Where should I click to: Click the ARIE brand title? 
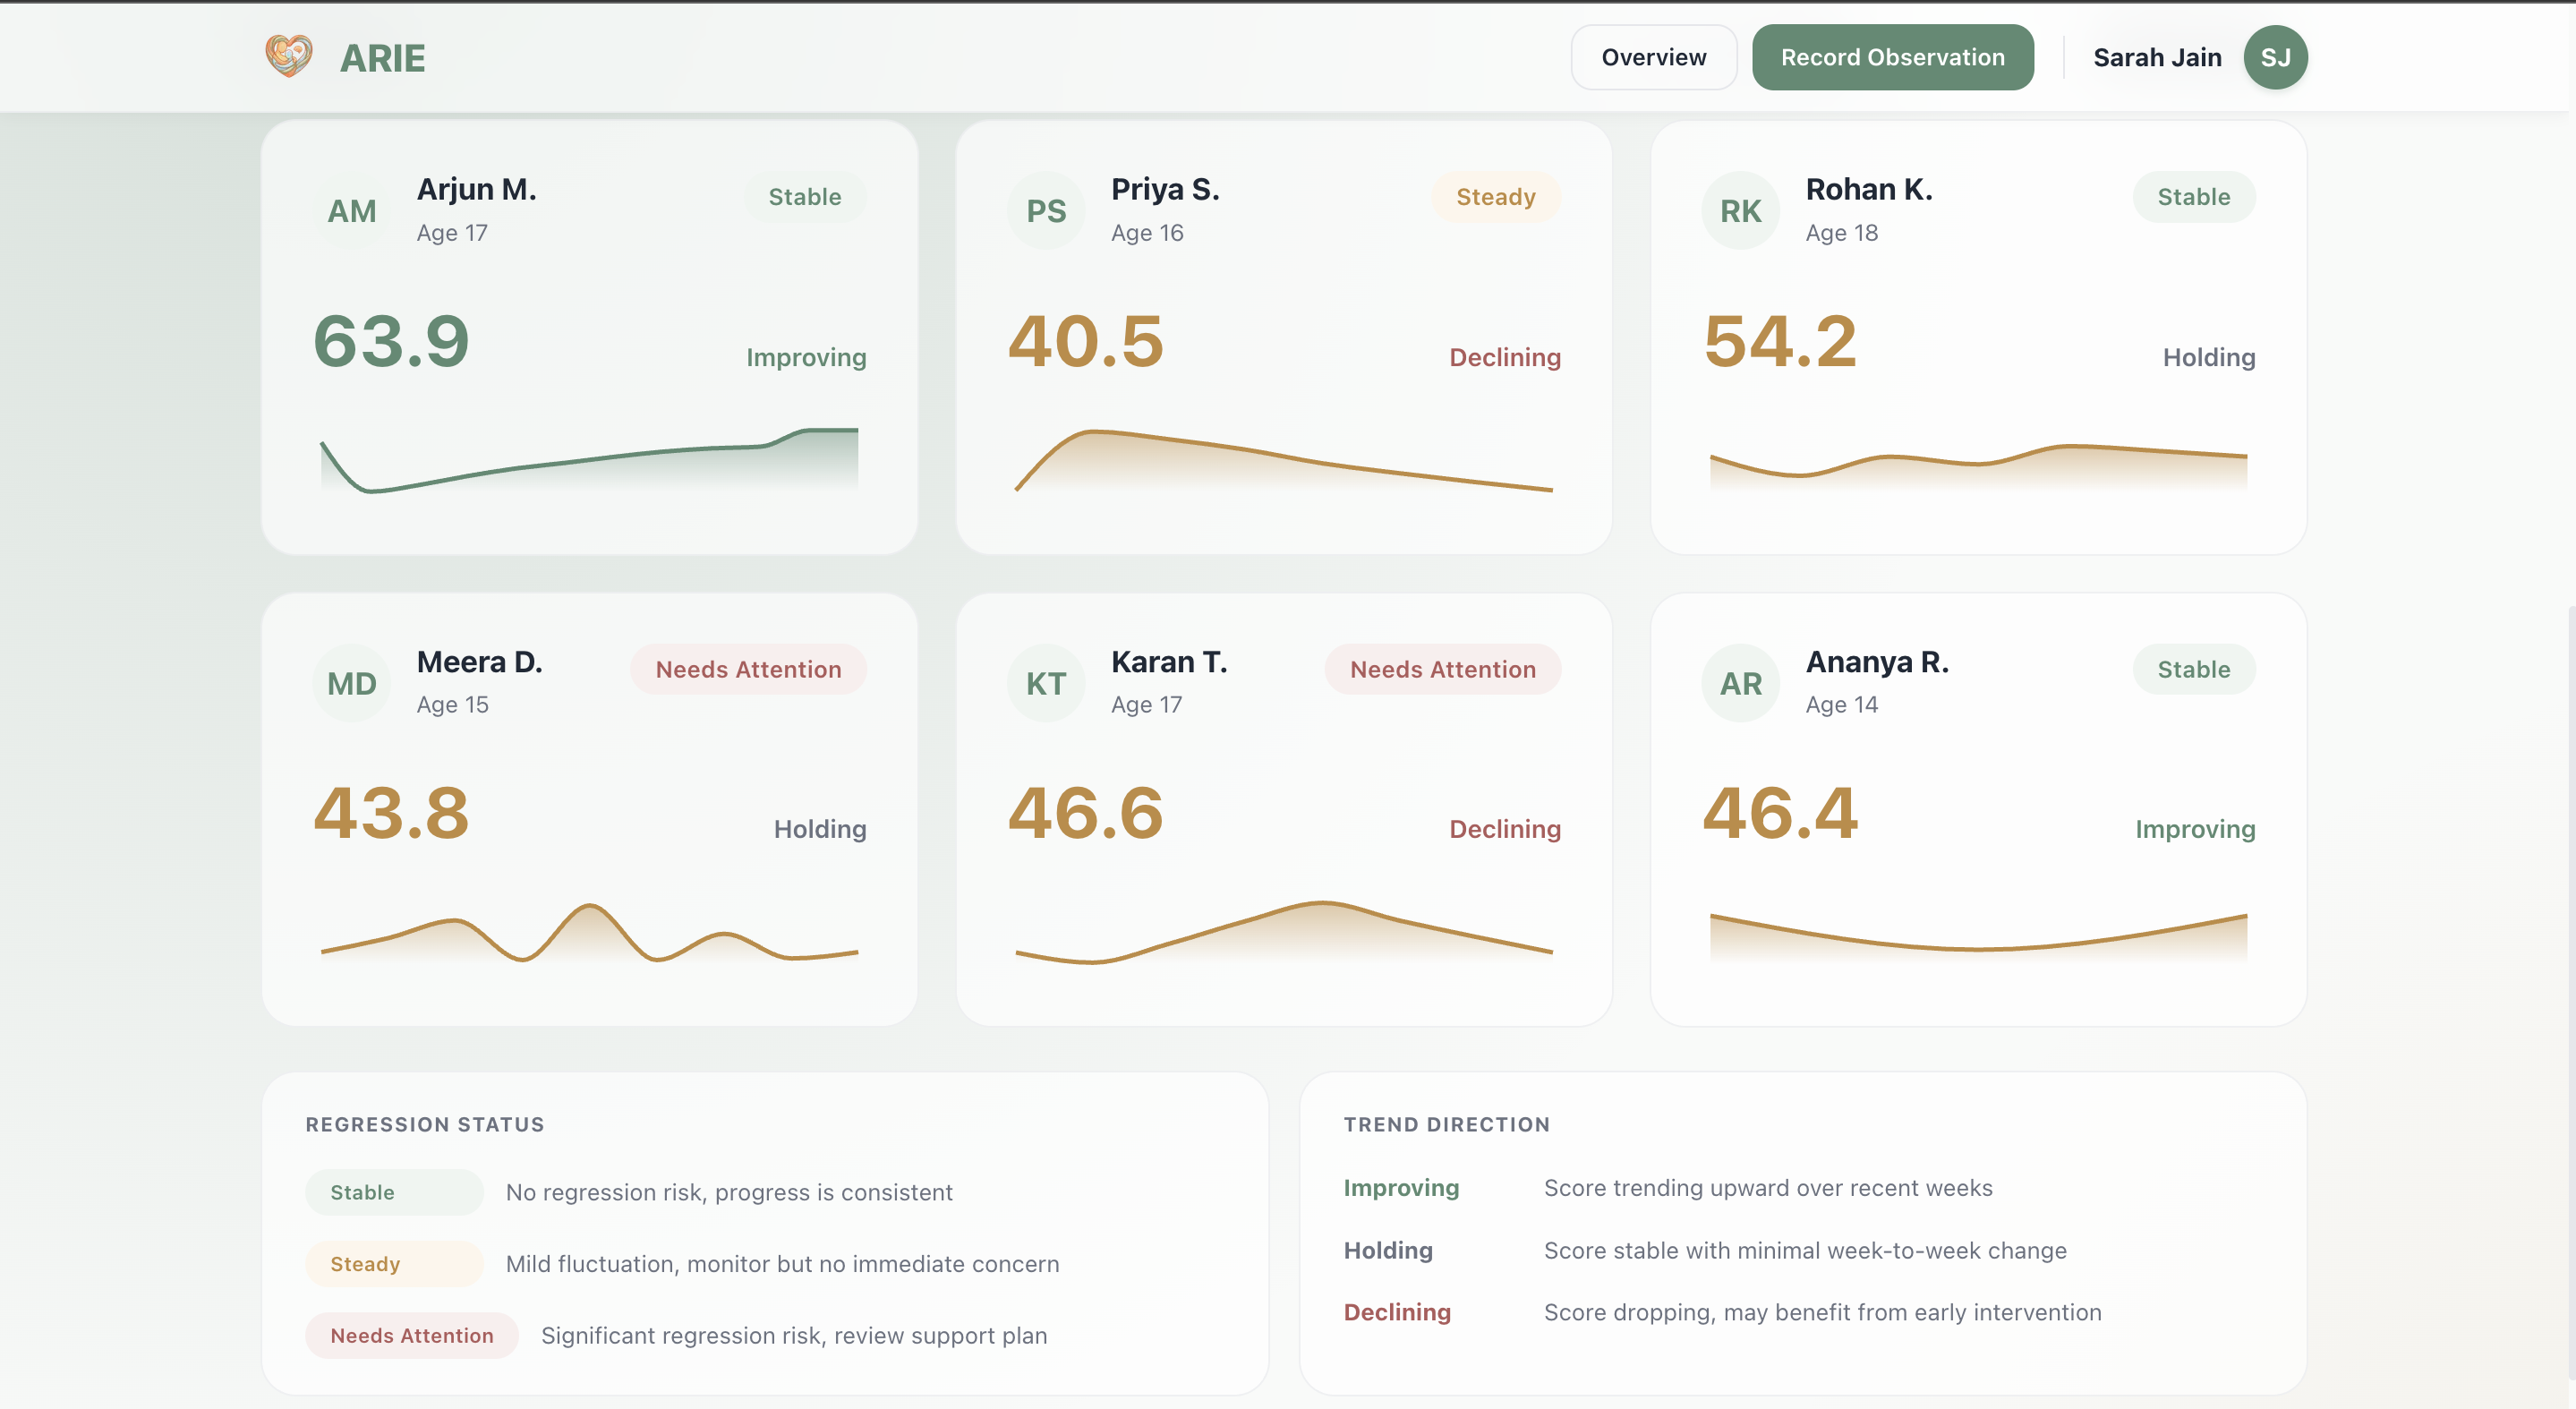pyautogui.click(x=382, y=58)
